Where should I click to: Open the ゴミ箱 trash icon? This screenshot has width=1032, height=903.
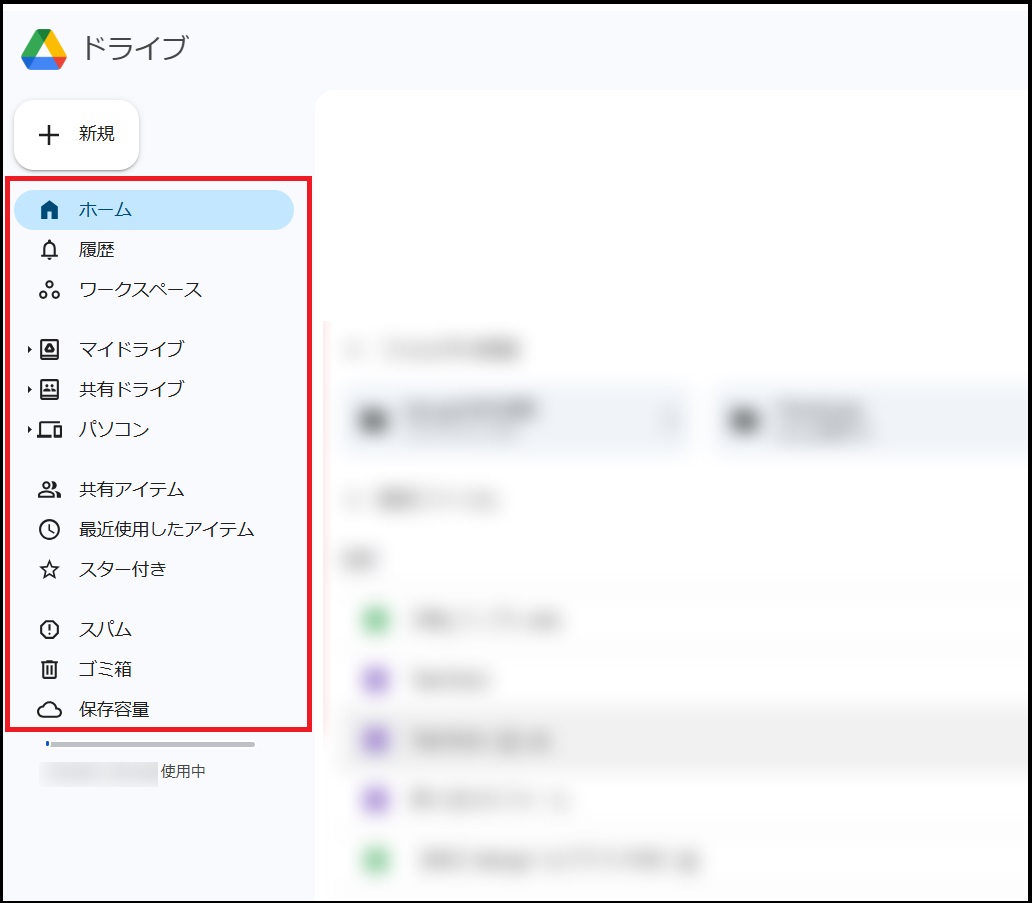[49, 670]
